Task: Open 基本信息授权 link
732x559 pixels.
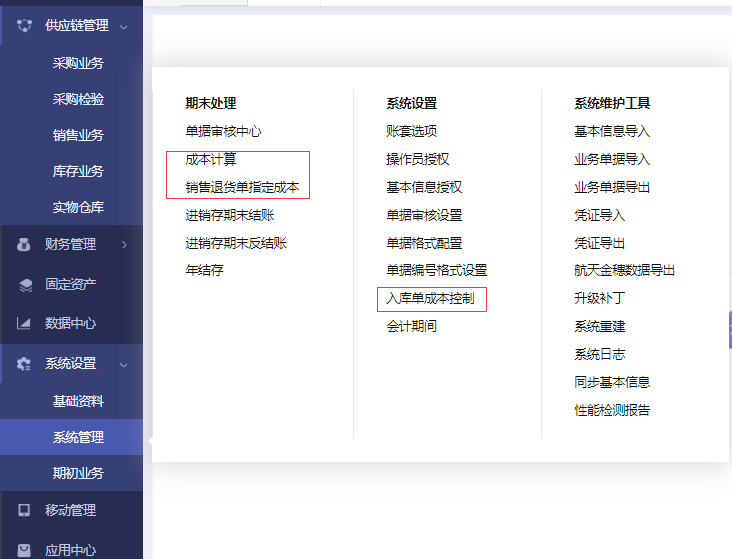Action: (424, 187)
